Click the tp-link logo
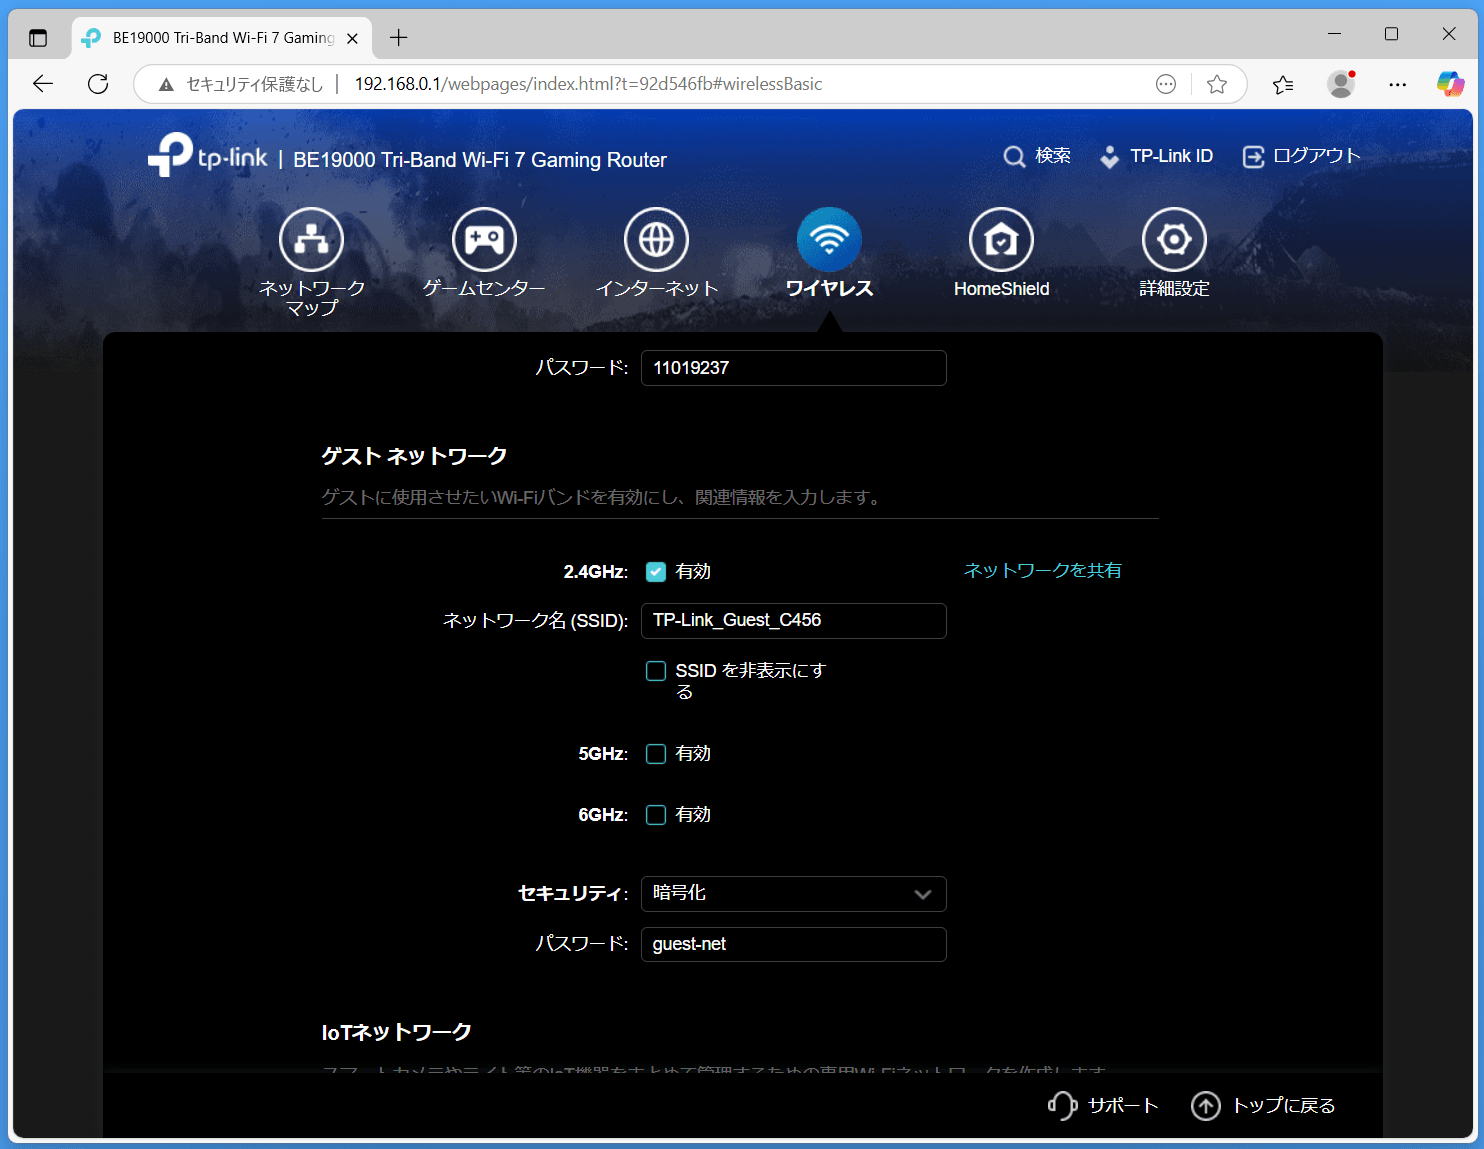This screenshot has height=1149, width=1484. click(x=208, y=155)
